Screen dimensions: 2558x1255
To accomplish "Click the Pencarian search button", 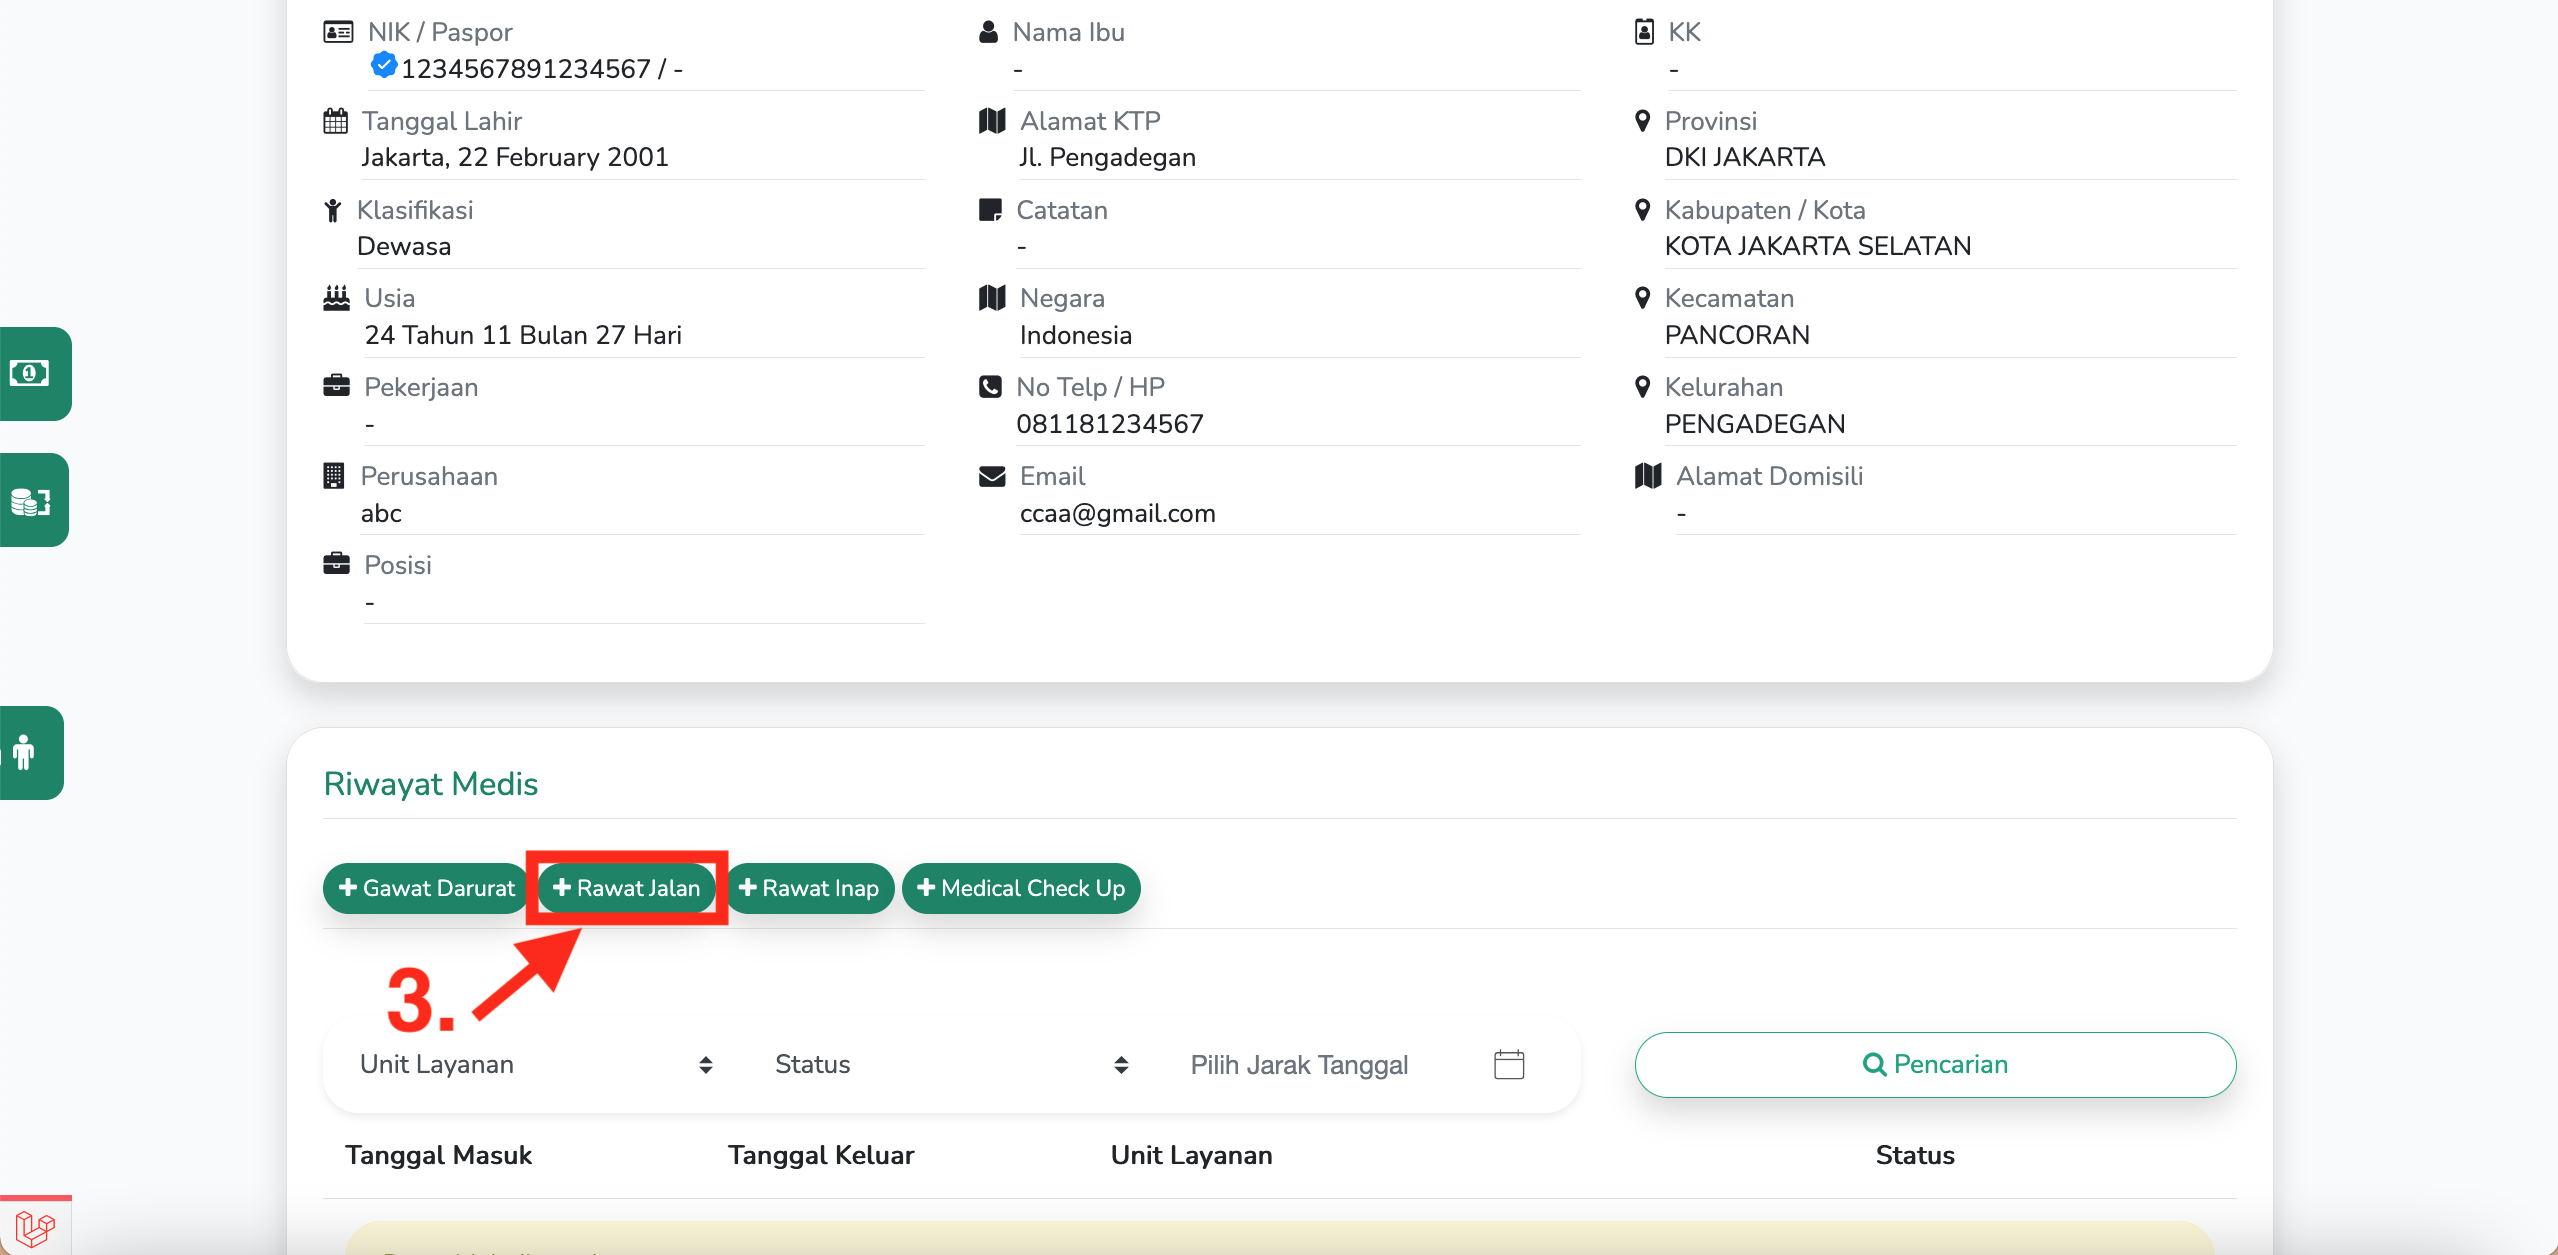I will click(1934, 1064).
